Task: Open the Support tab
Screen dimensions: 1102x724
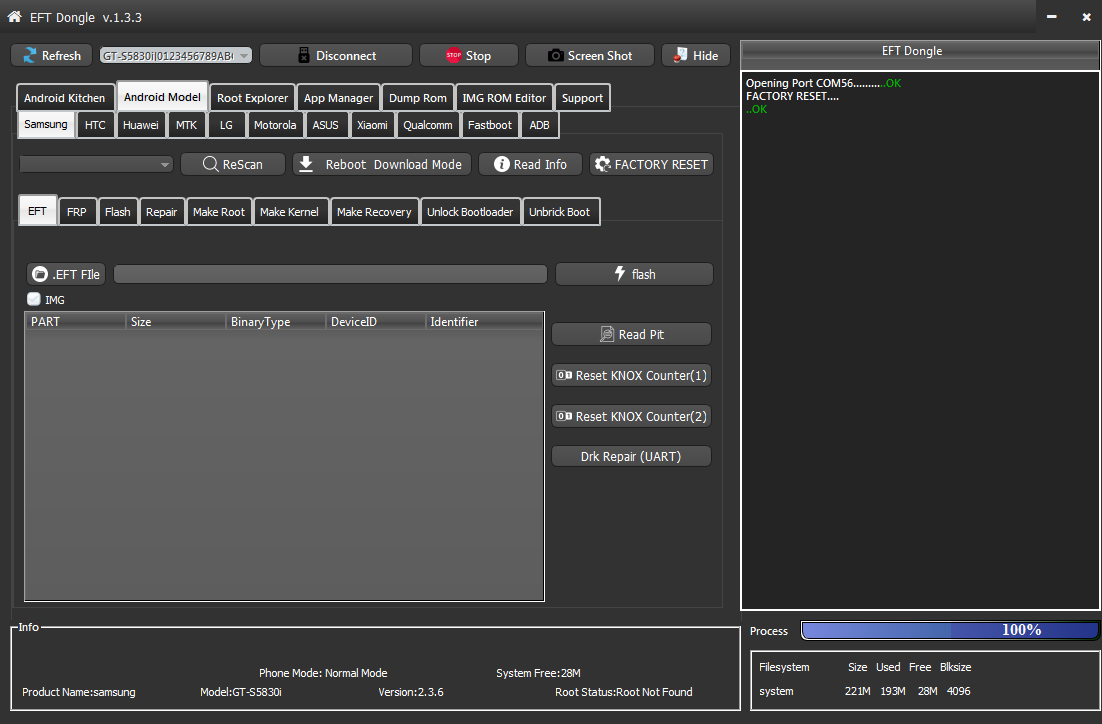Action: [582, 98]
